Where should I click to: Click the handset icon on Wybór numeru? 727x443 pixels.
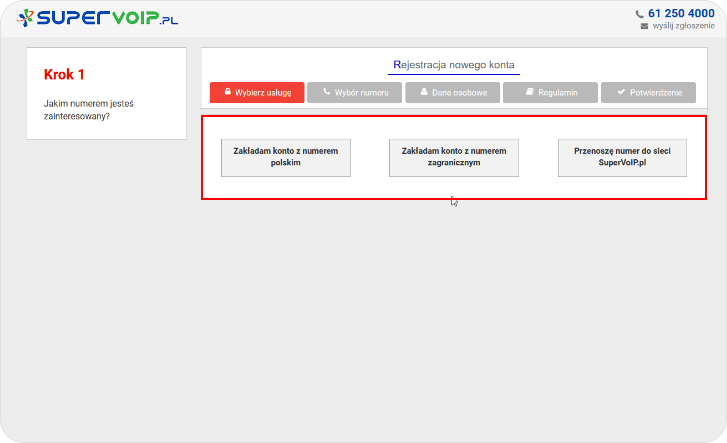coord(327,92)
